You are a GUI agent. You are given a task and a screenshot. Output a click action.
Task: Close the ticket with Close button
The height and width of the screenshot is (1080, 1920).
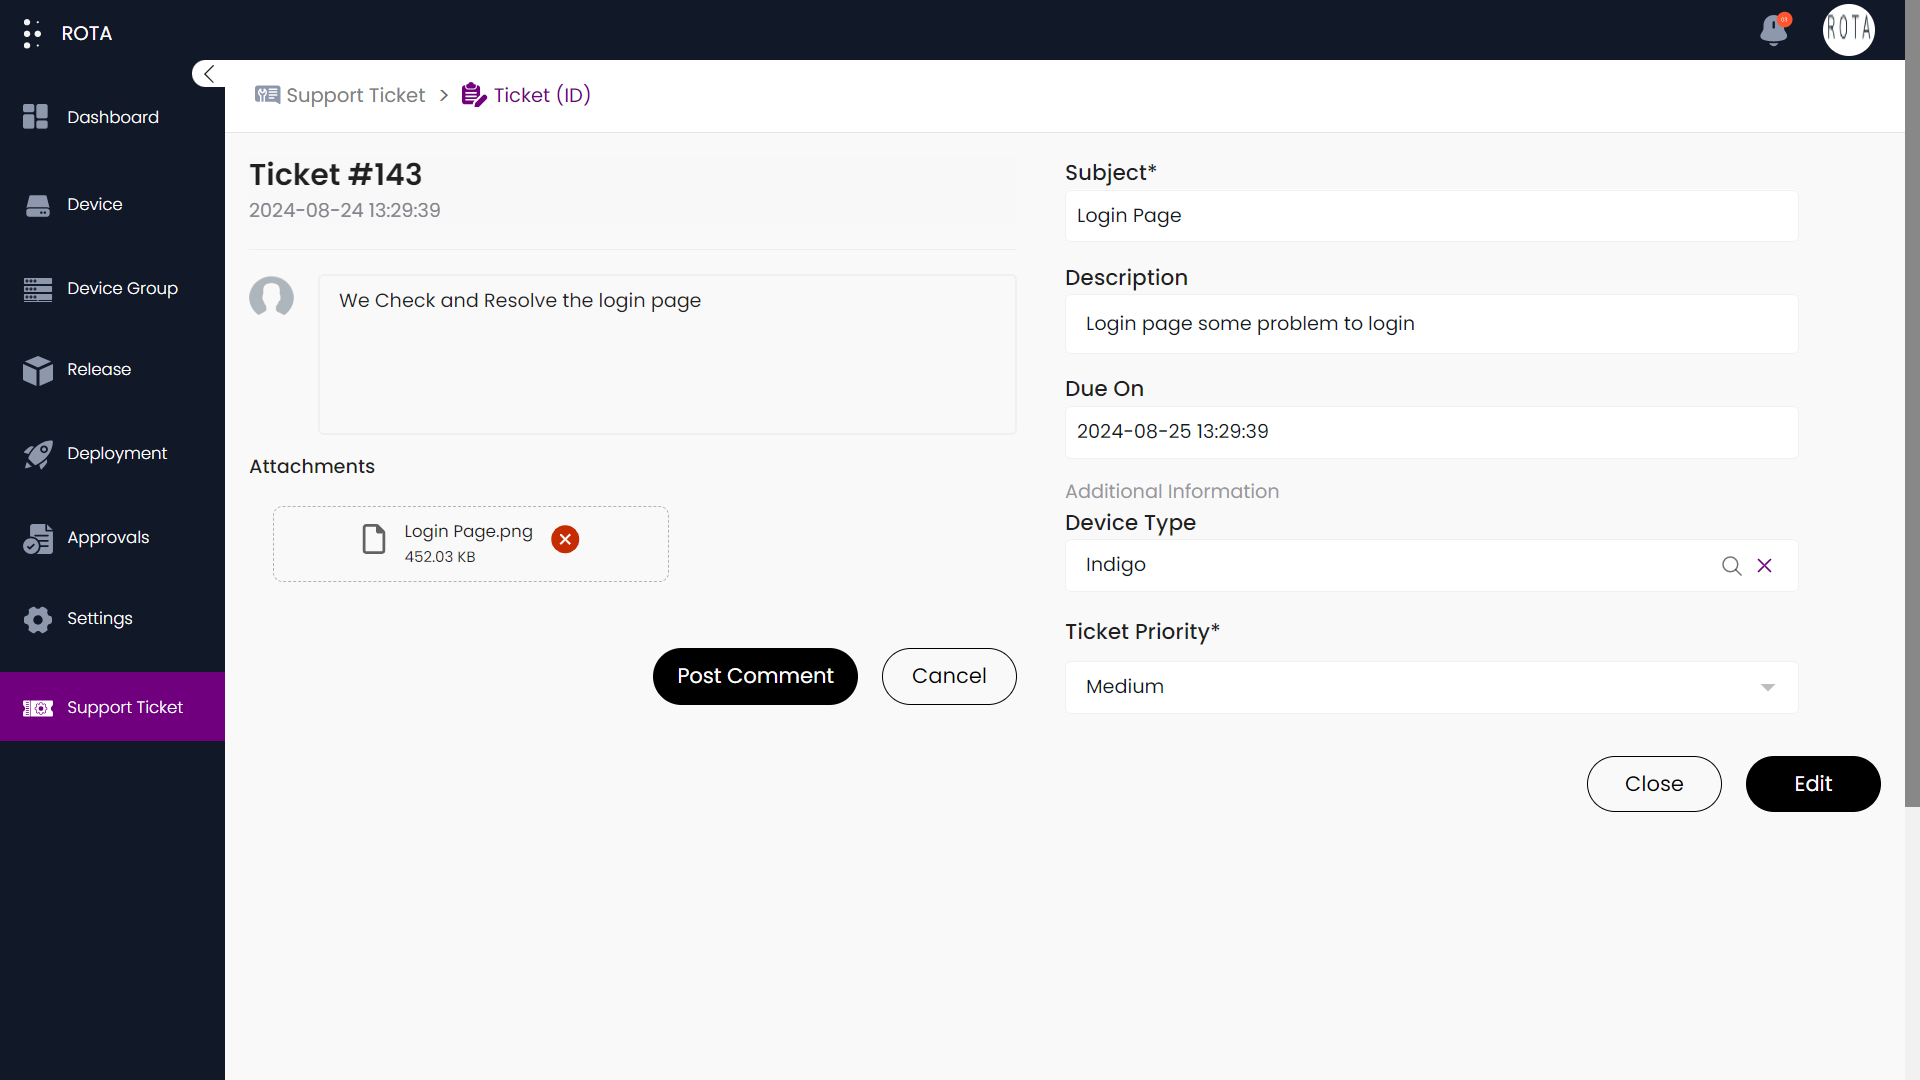tap(1654, 784)
